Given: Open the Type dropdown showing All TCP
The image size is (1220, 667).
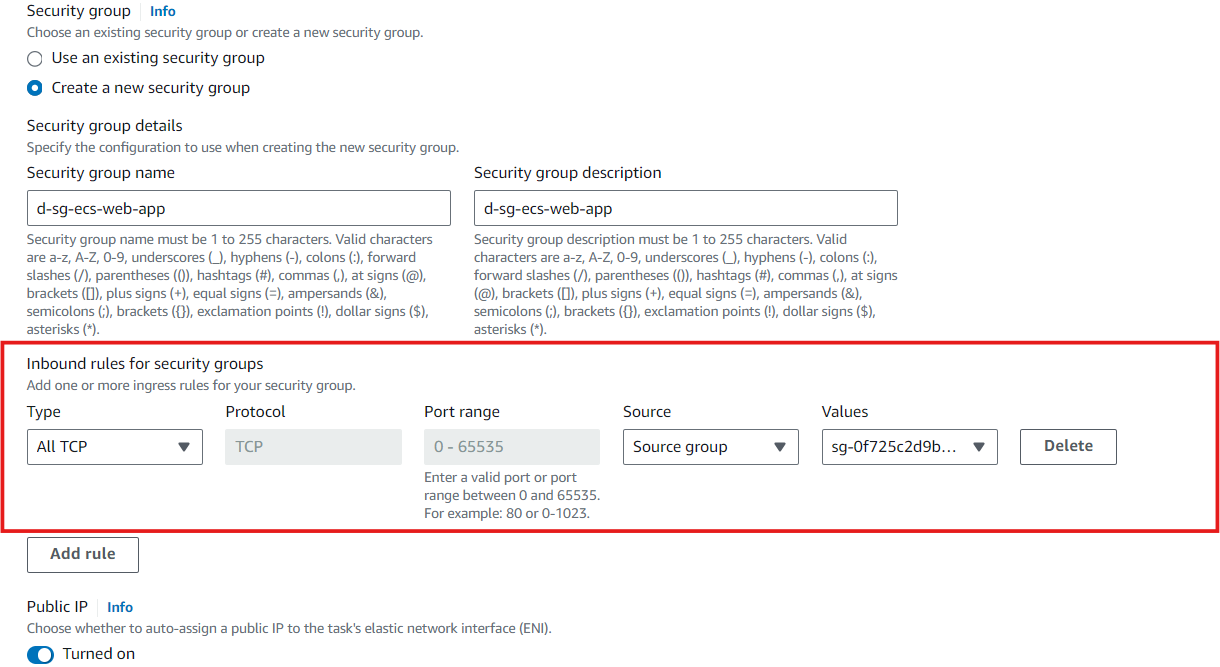Looking at the screenshot, I should pos(114,446).
